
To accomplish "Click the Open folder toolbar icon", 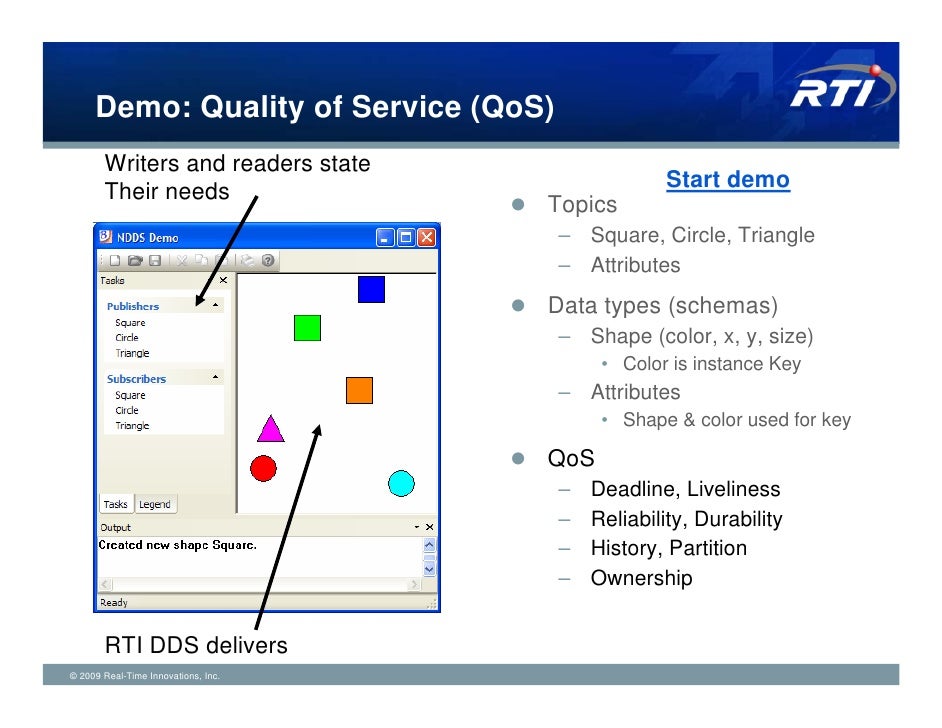I will [x=135, y=260].
